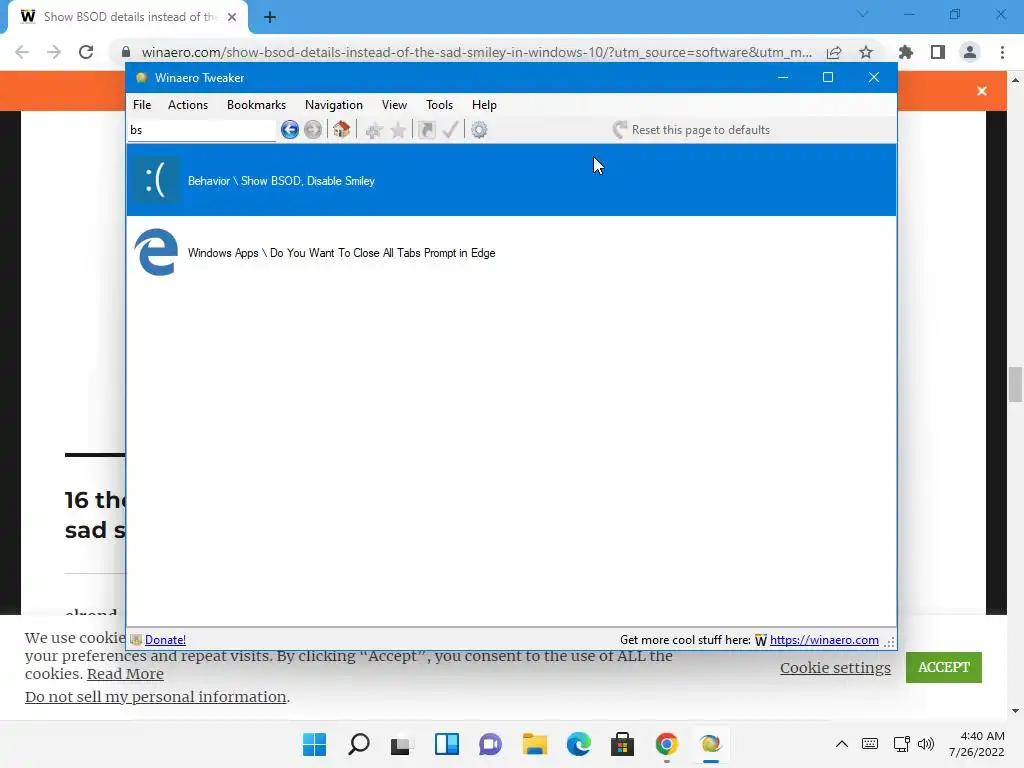Open the Help menu
This screenshot has height=768, width=1024.
click(484, 104)
